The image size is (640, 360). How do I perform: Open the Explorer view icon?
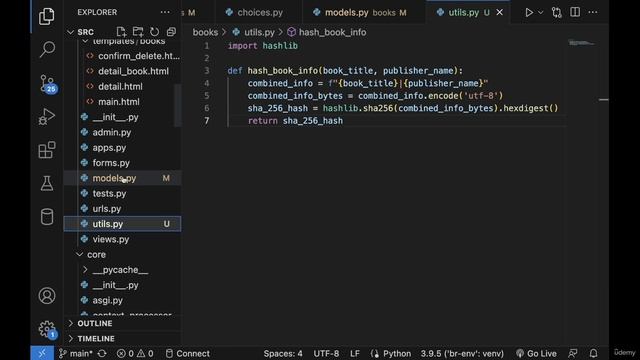47,16
